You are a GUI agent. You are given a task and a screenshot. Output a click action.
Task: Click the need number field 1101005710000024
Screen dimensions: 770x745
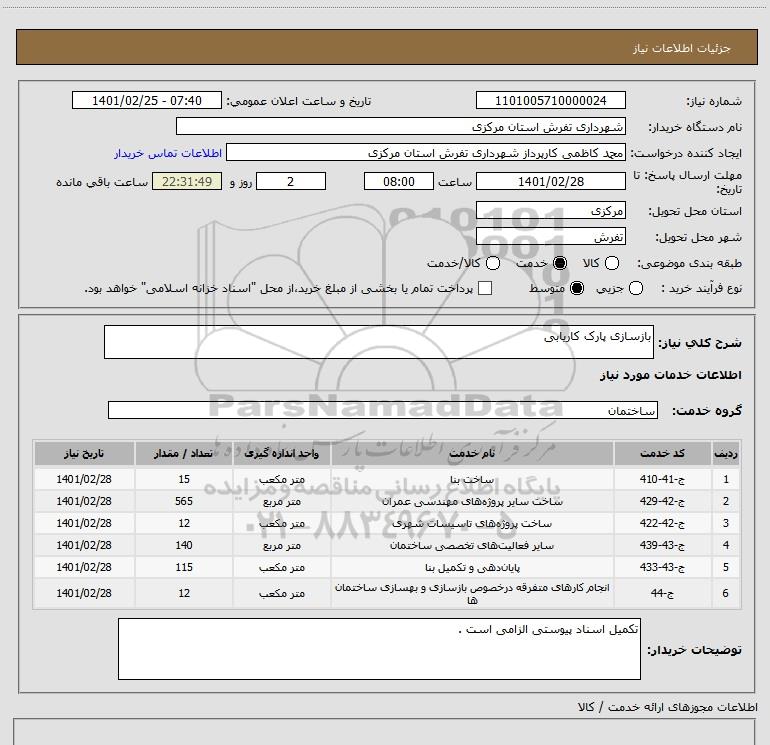coord(550,101)
